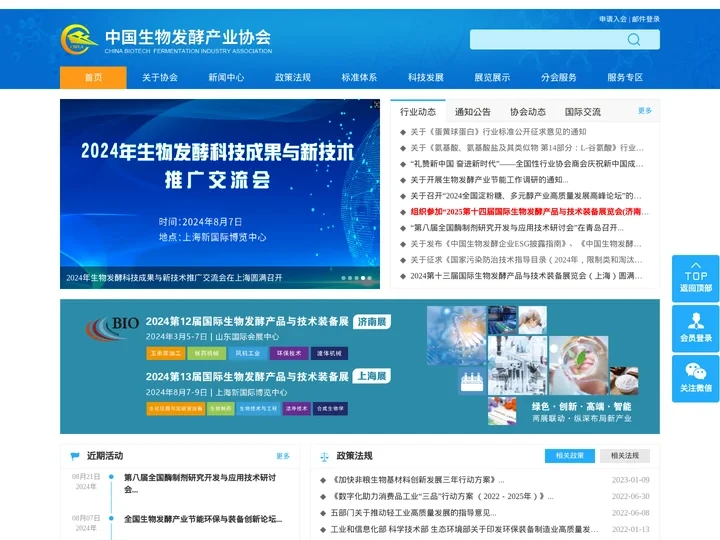Open the 2024第十三届 上海 exhibition article
Viewport: 720px width, 540px height.
point(526,276)
